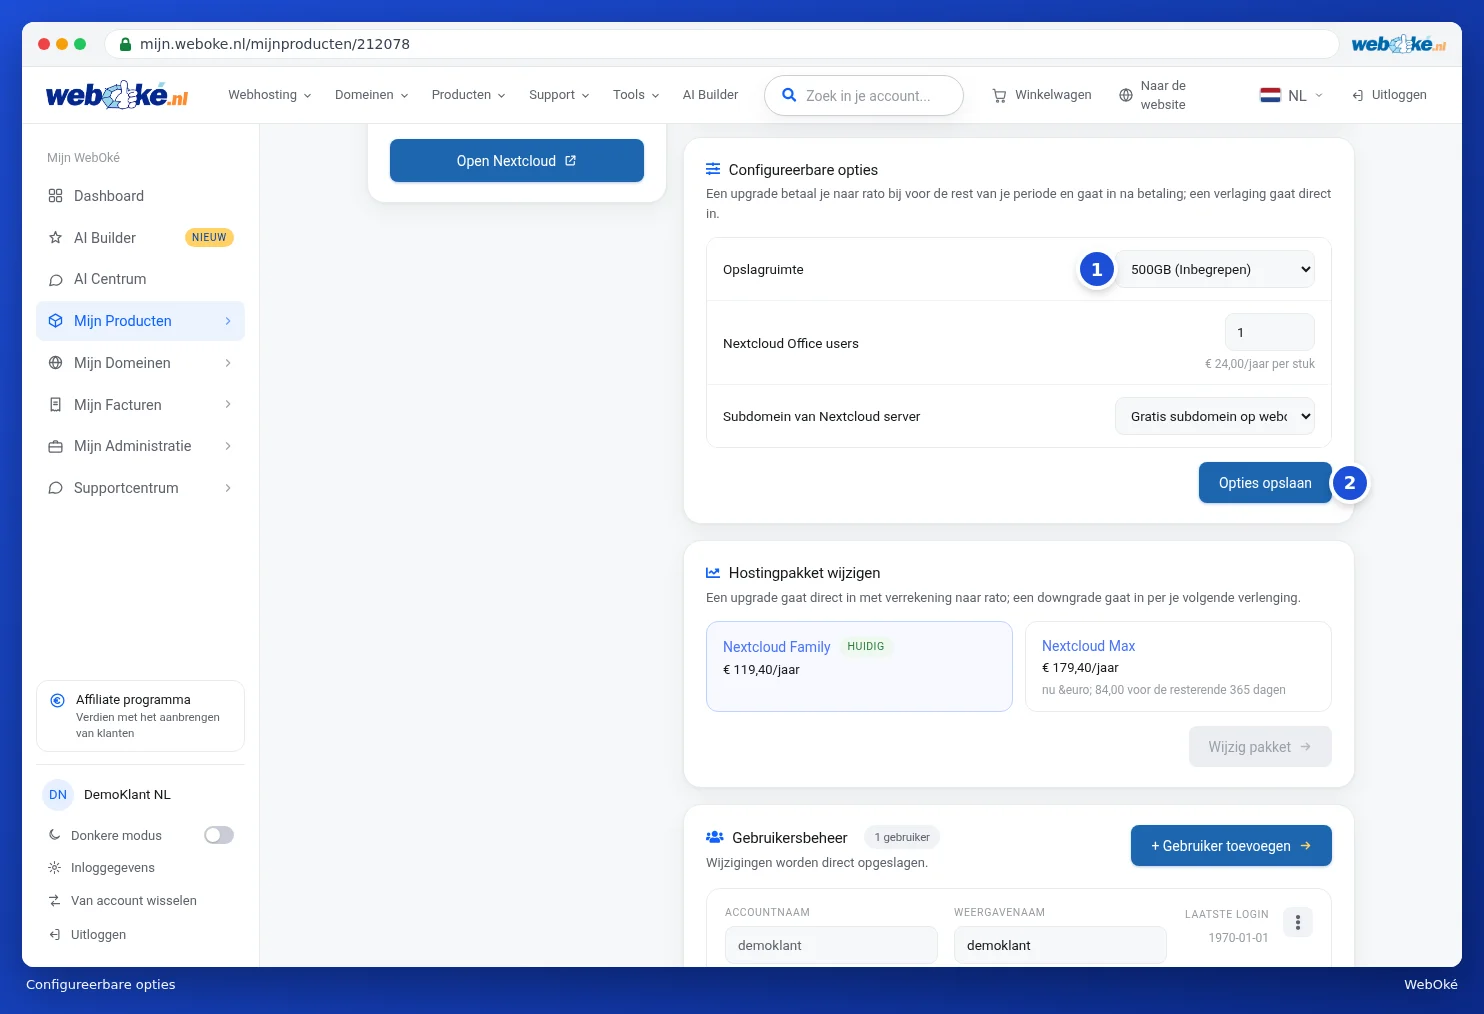Select the Nextcloud Max package card

[1178, 667]
